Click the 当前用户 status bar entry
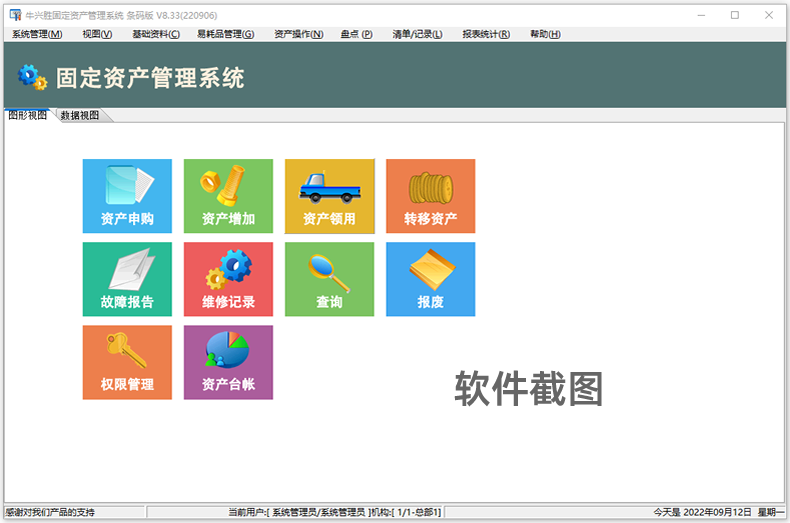 point(335,512)
